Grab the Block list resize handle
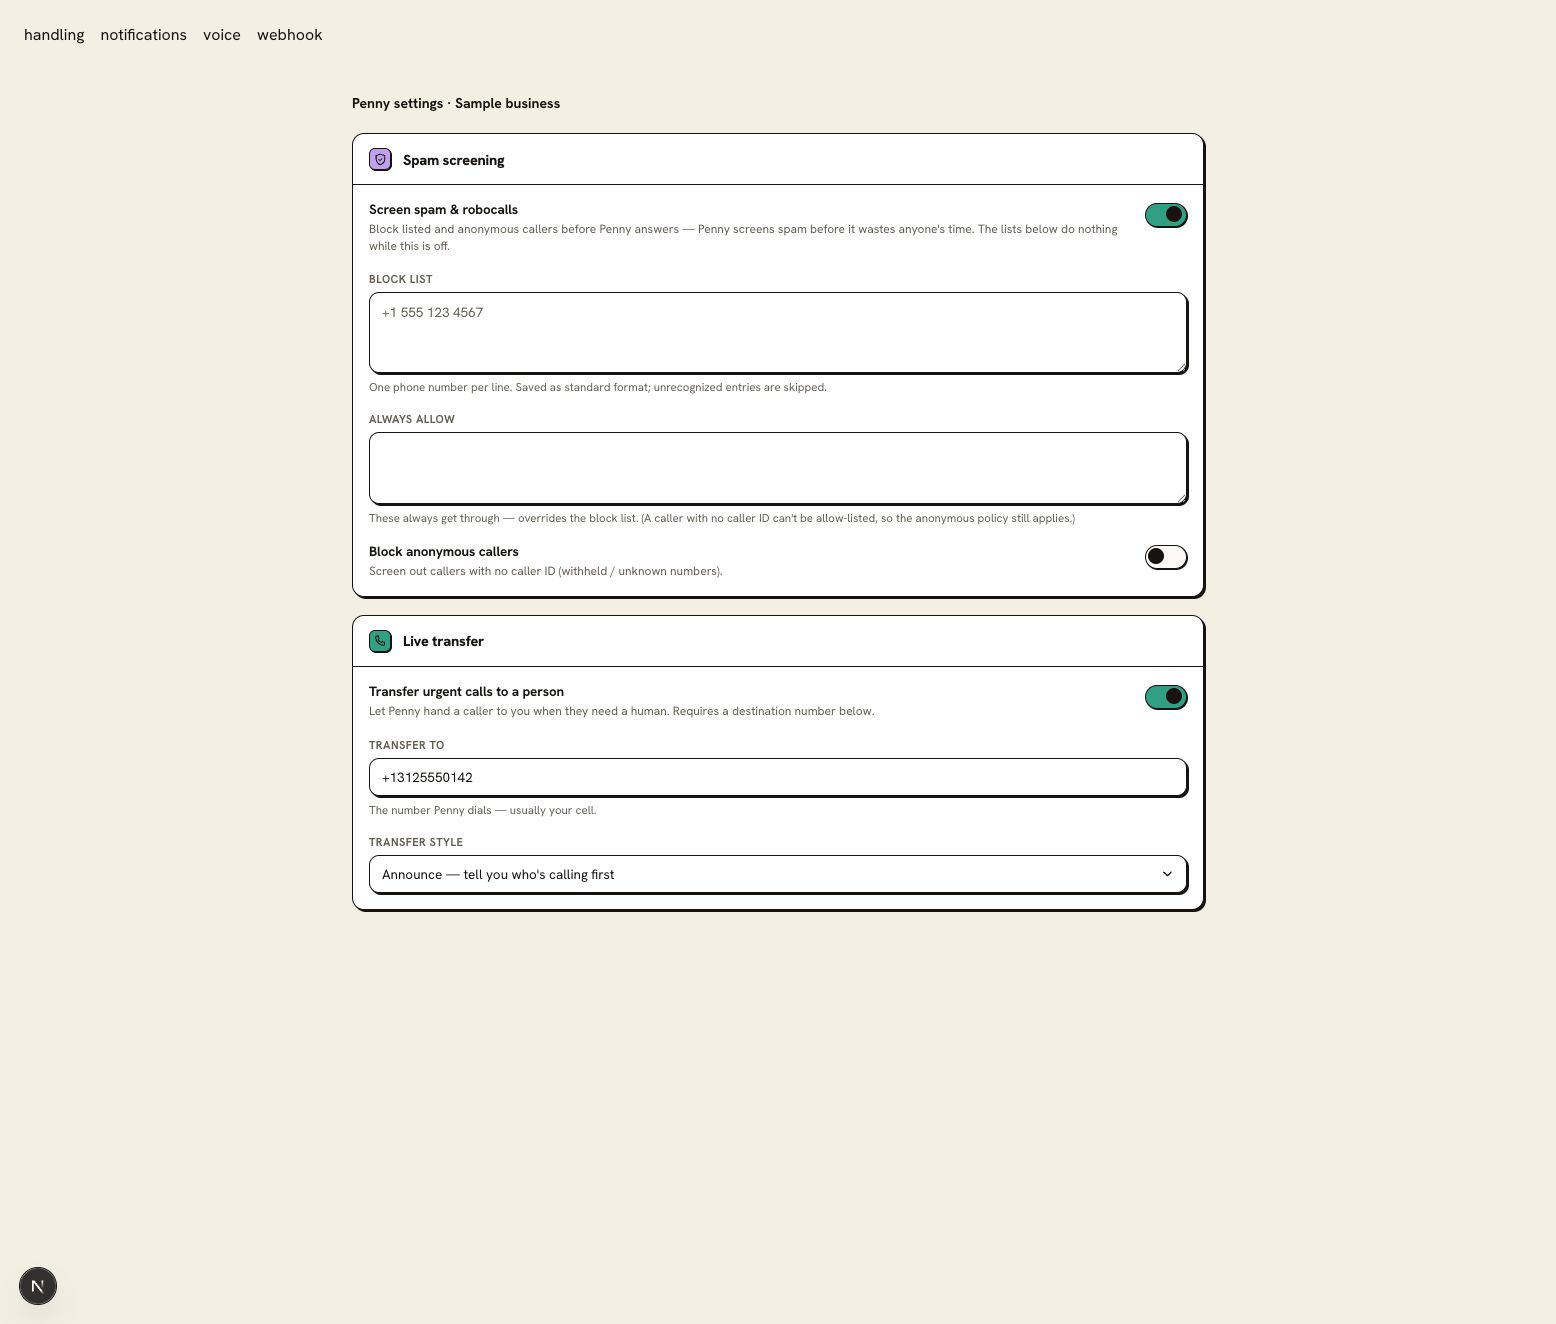This screenshot has width=1556, height=1324. coord(1181,367)
